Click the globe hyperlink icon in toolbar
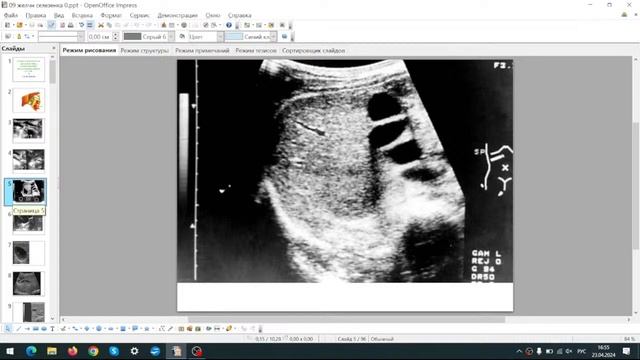 (x=184, y=25)
